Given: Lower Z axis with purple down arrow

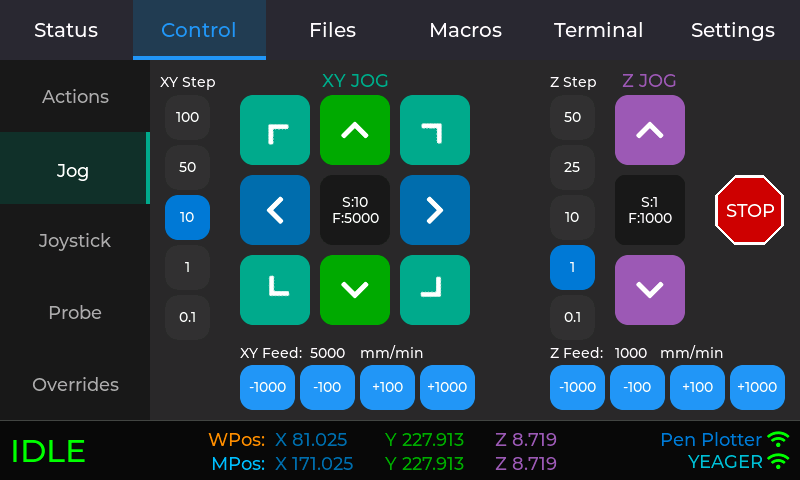Looking at the screenshot, I should 650,290.
